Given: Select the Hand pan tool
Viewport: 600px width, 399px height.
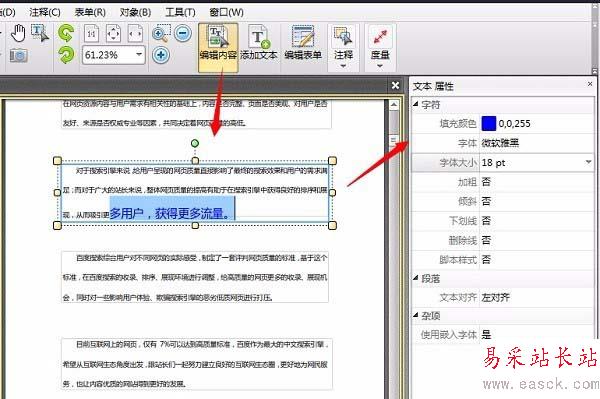Looking at the screenshot, I should pyautogui.click(x=18, y=34).
